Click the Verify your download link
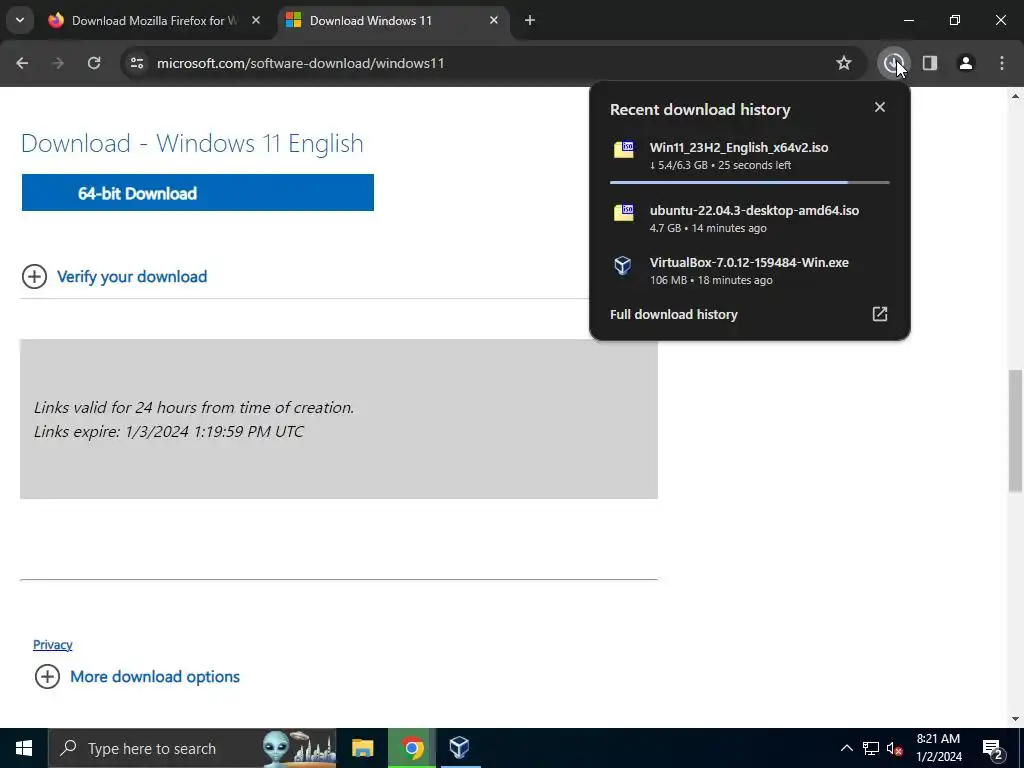 coord(132,277)
